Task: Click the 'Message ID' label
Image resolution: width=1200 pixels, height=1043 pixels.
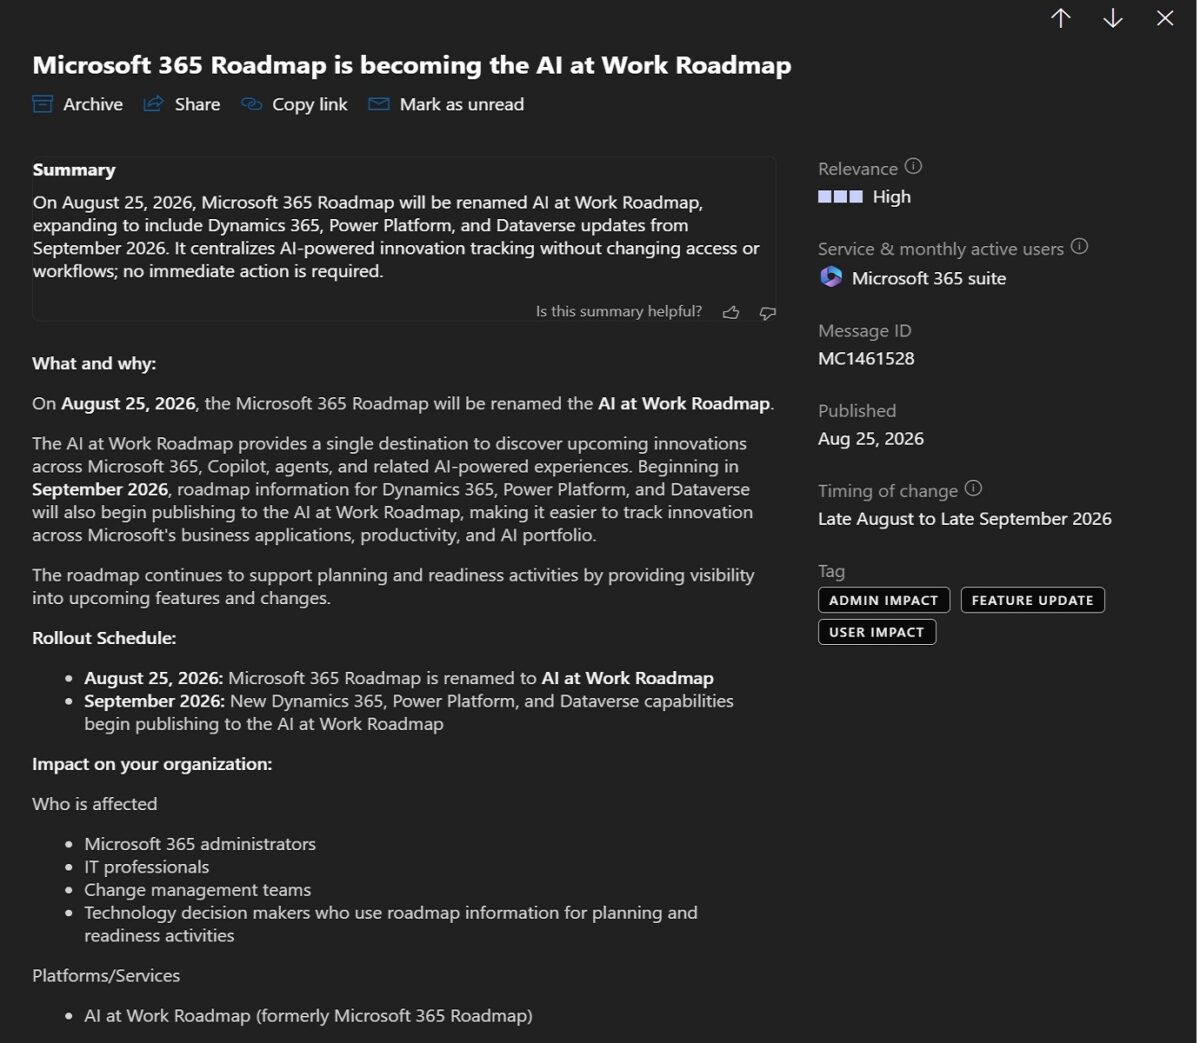Action: click(865, 330)
